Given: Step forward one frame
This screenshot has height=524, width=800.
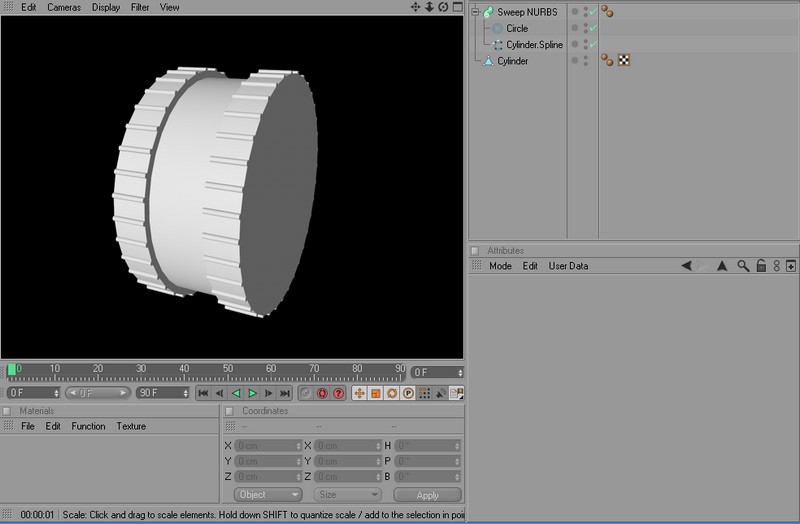Looking at the screenshot, I should point(268,393).
